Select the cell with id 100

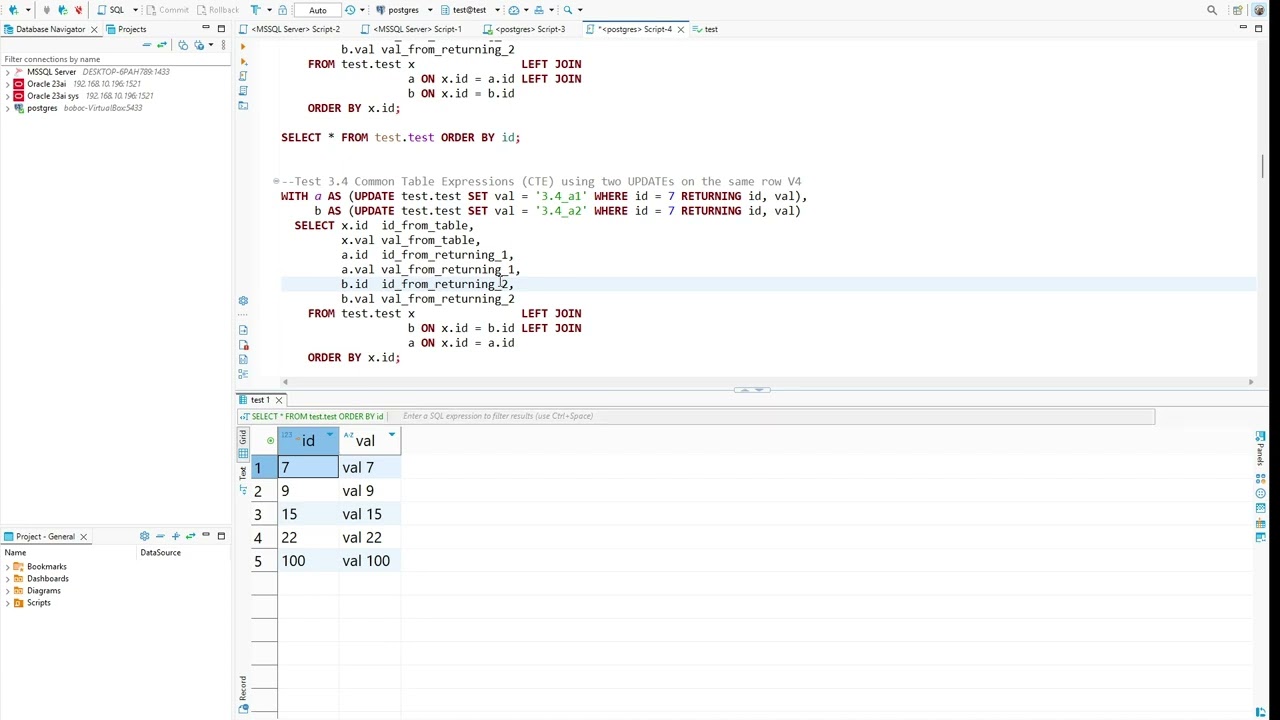(x=308, y=561)
